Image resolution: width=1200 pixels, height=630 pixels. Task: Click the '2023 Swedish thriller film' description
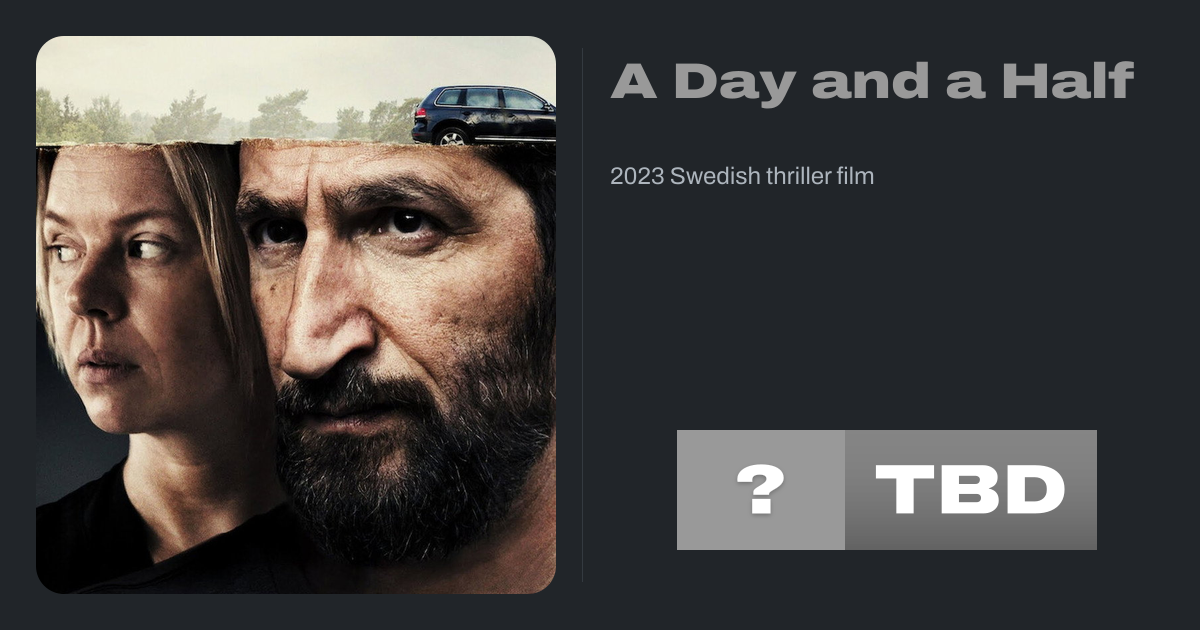click(x=742, y=177)
